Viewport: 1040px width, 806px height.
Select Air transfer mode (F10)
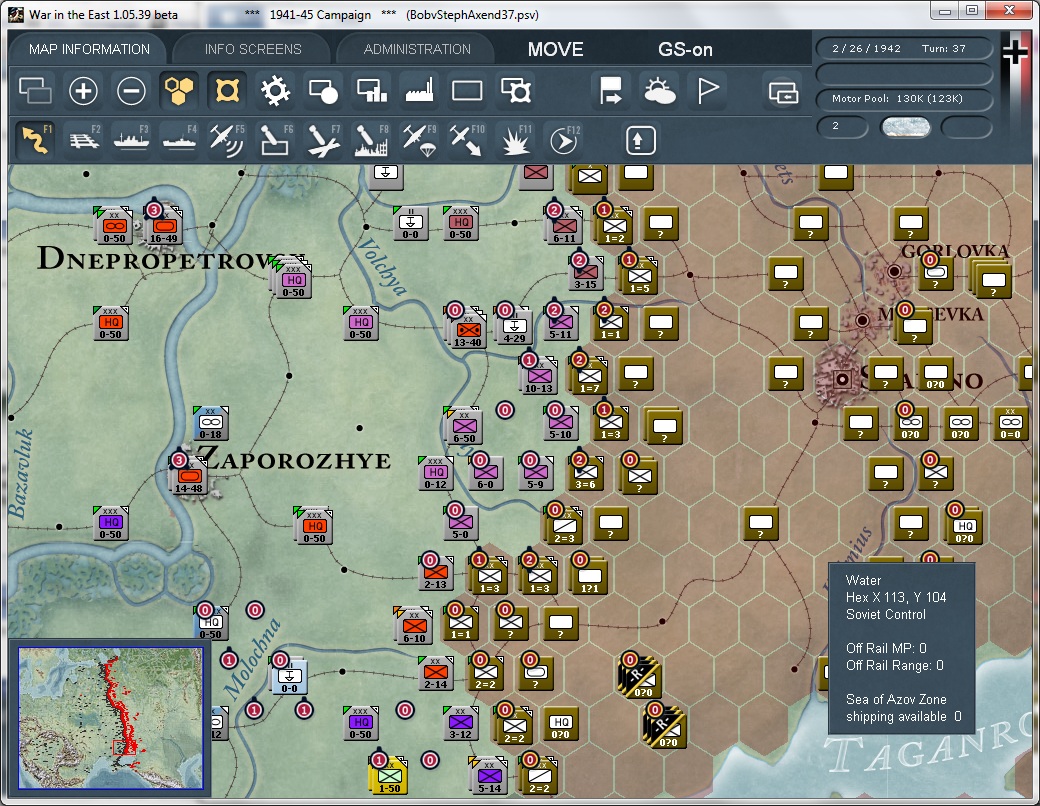click(x=467, y=140)
